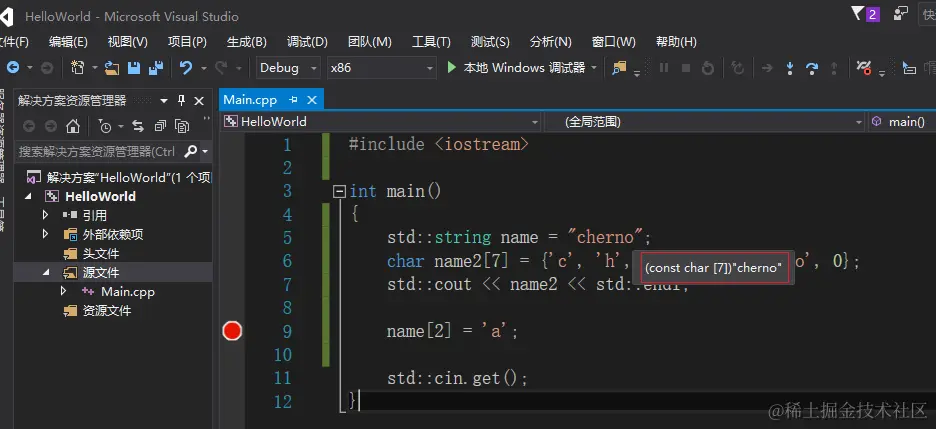Expand the 外部依赖项 tree node
The image size is (936, 429).
[45, 234]
